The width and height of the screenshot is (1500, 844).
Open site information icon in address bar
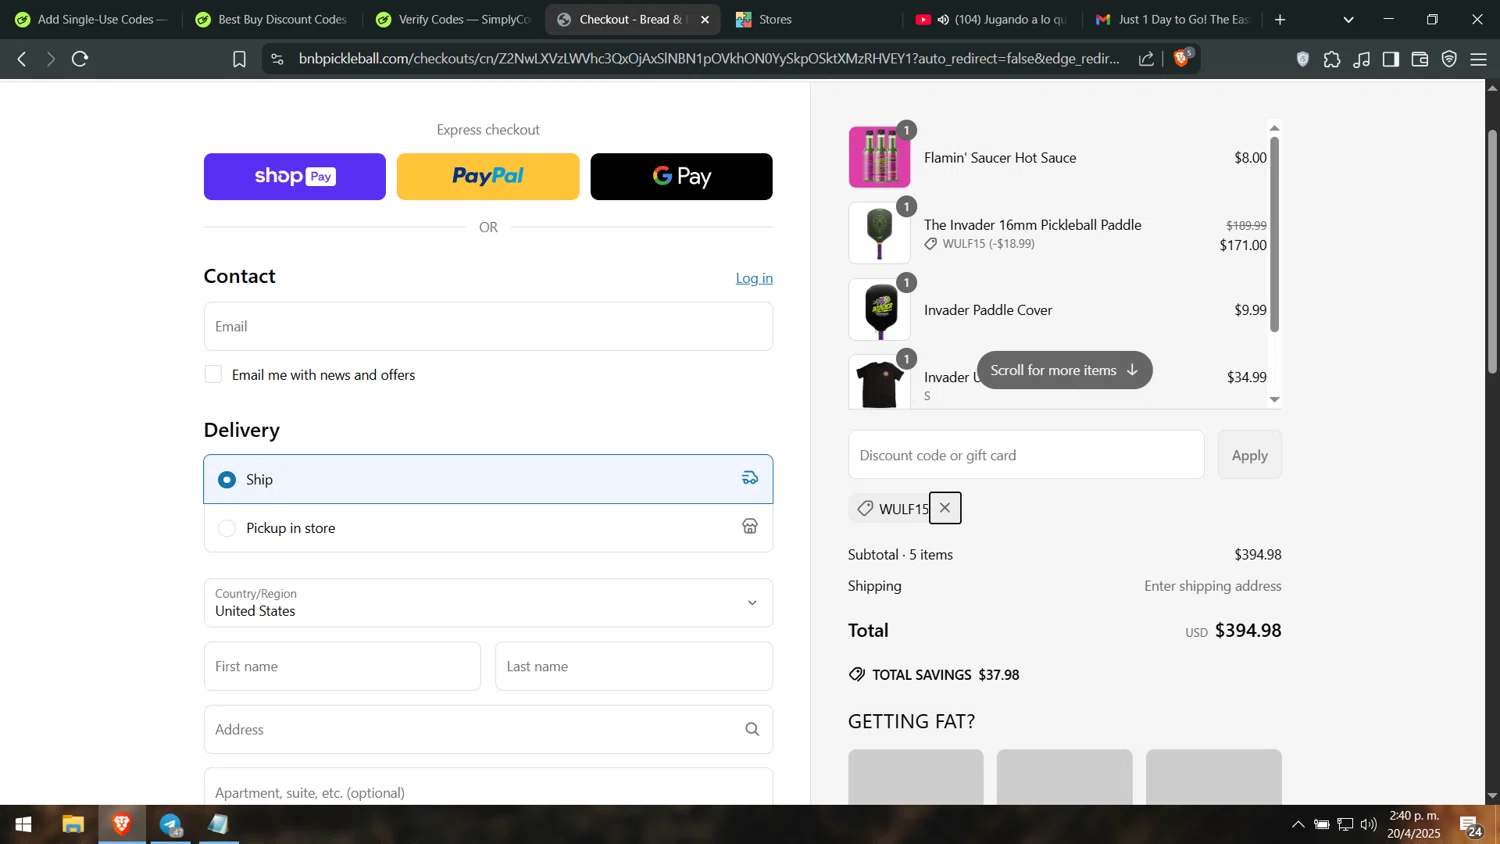[x=278, y=59]
